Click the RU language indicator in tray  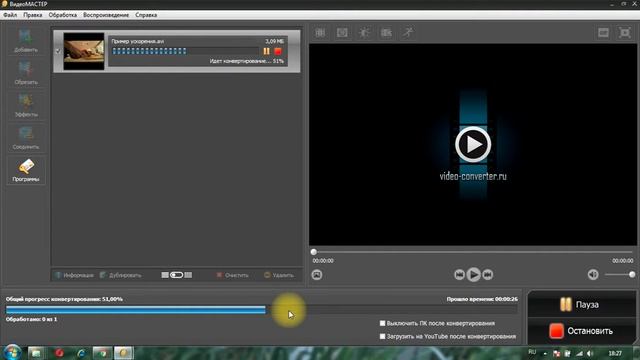click(532, 353)
